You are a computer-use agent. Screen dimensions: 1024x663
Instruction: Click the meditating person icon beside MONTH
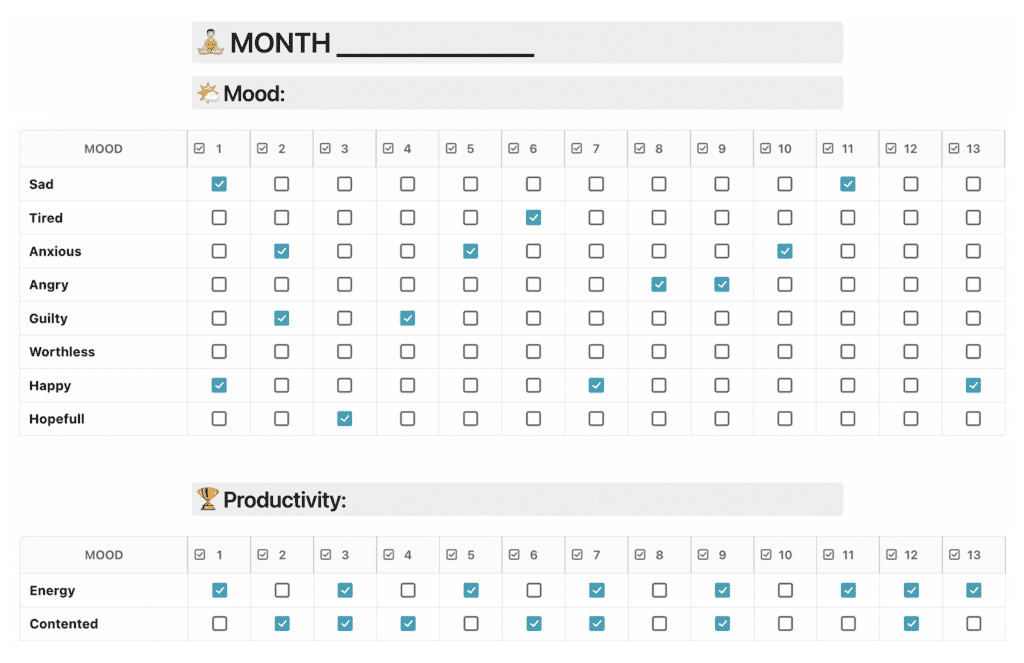(210, 42)
